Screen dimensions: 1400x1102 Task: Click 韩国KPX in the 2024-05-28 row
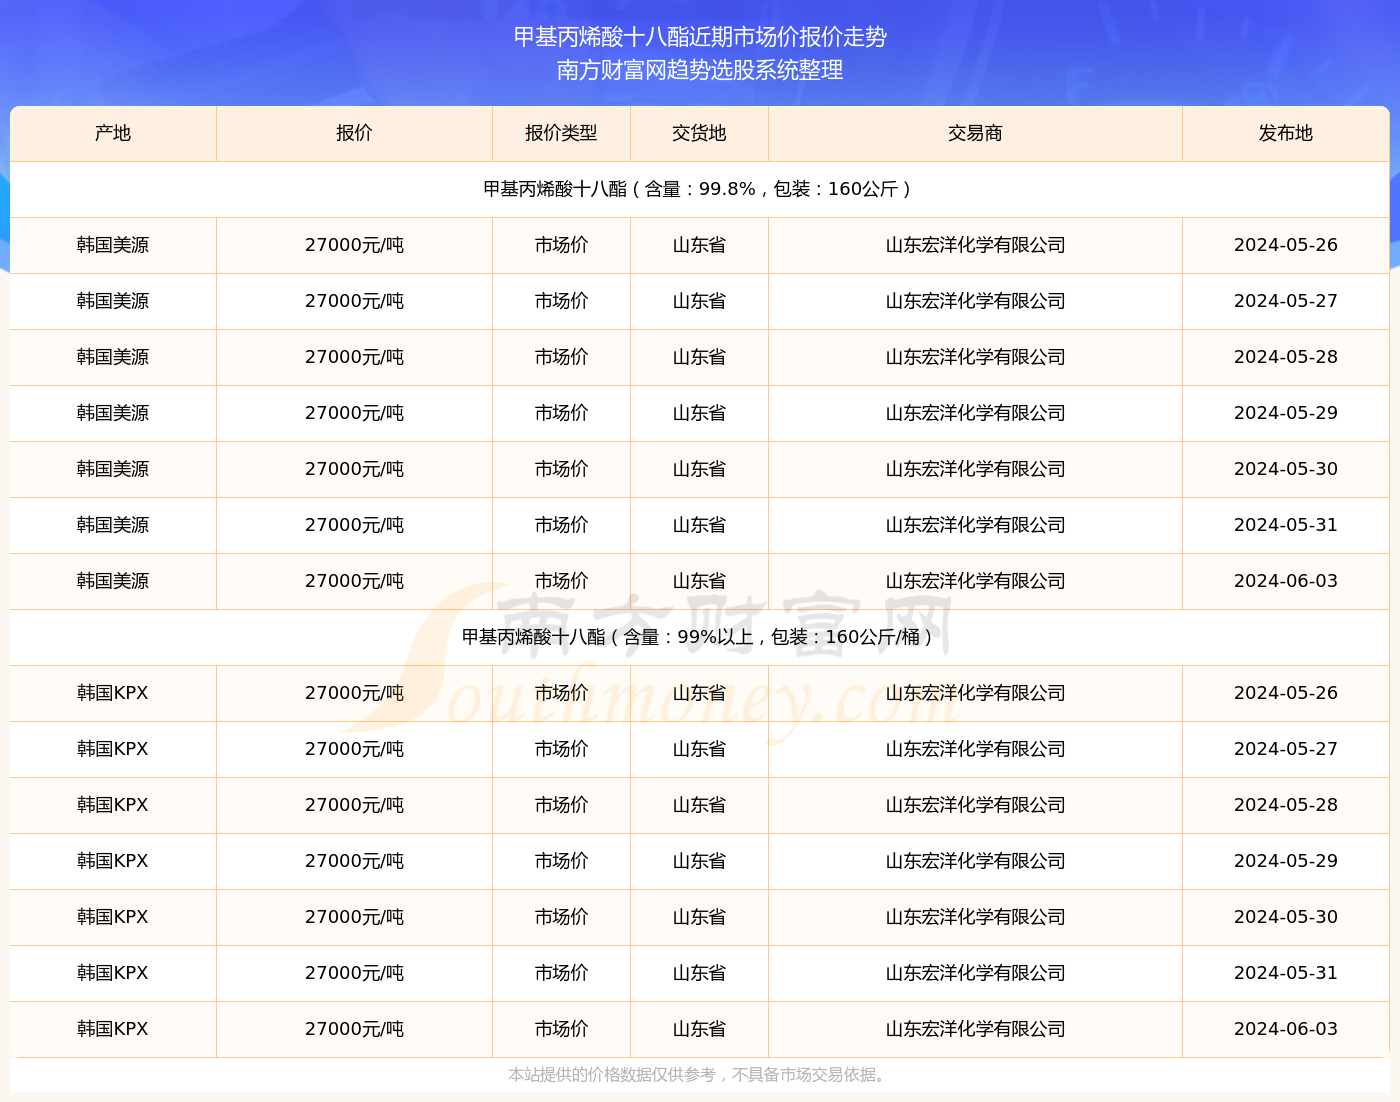113,805
